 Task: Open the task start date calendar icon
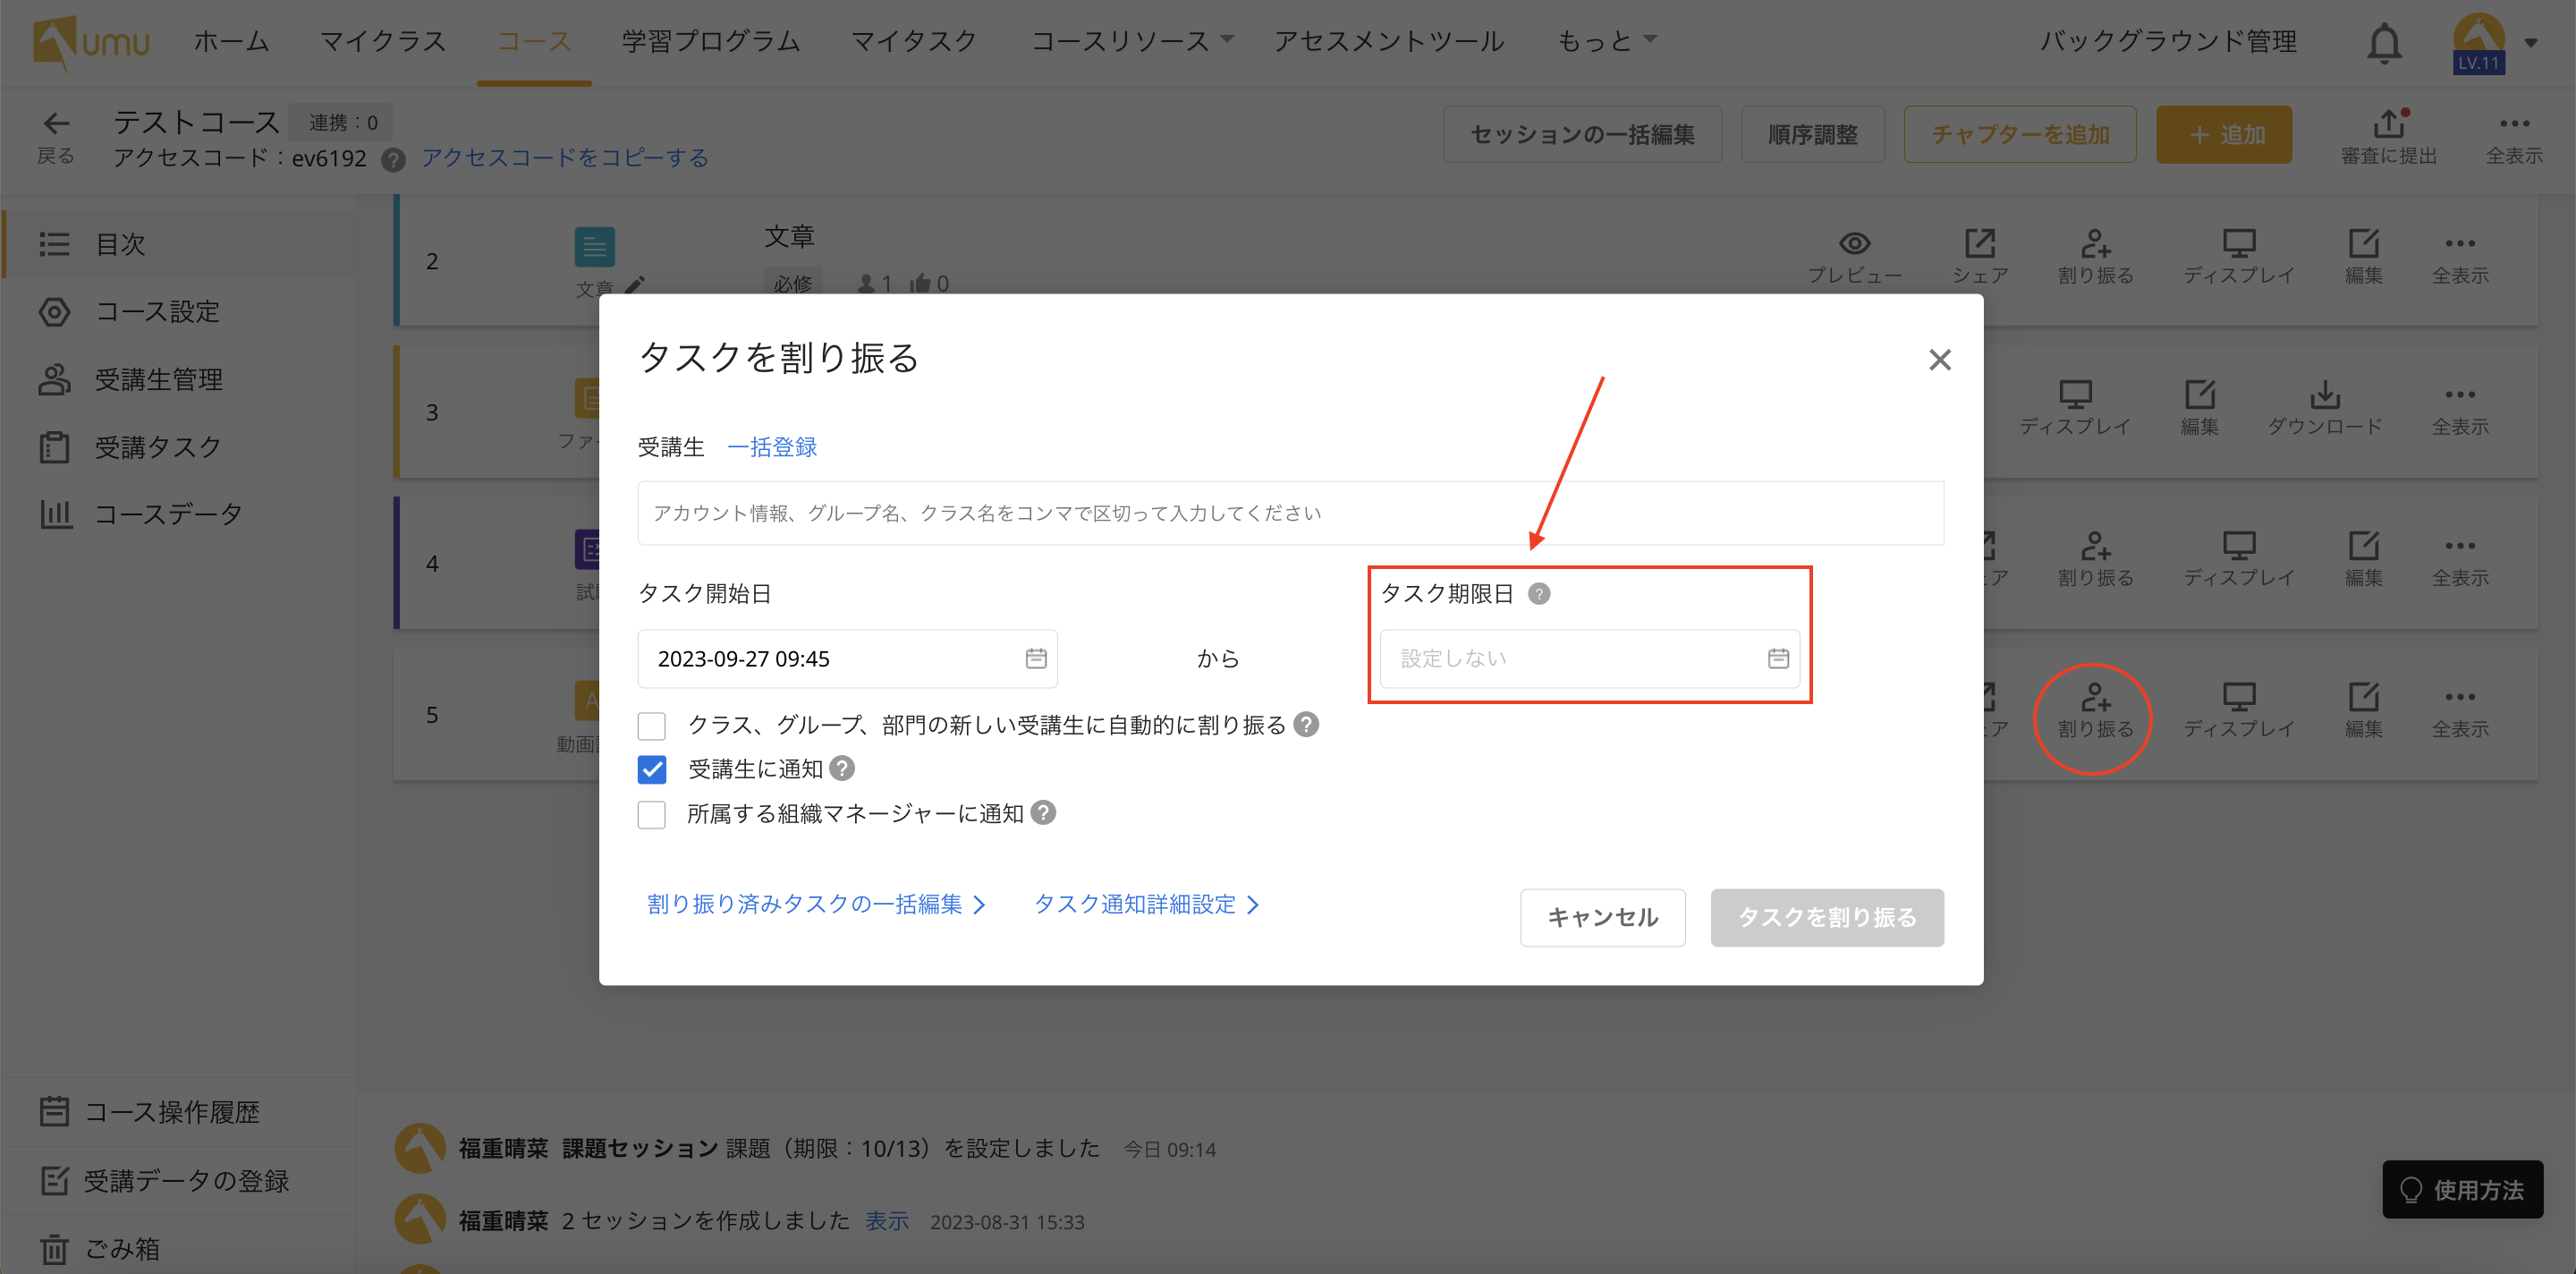coord(1035,658)
